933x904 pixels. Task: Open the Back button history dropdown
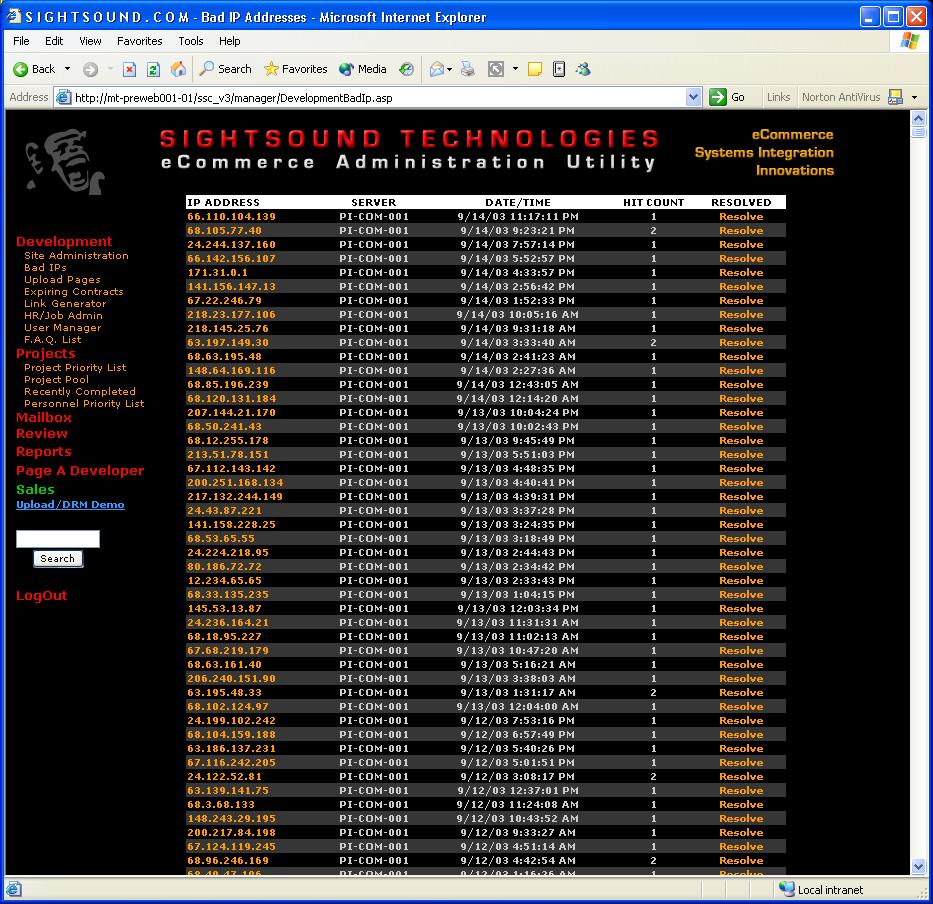click(x=67, y=69)
